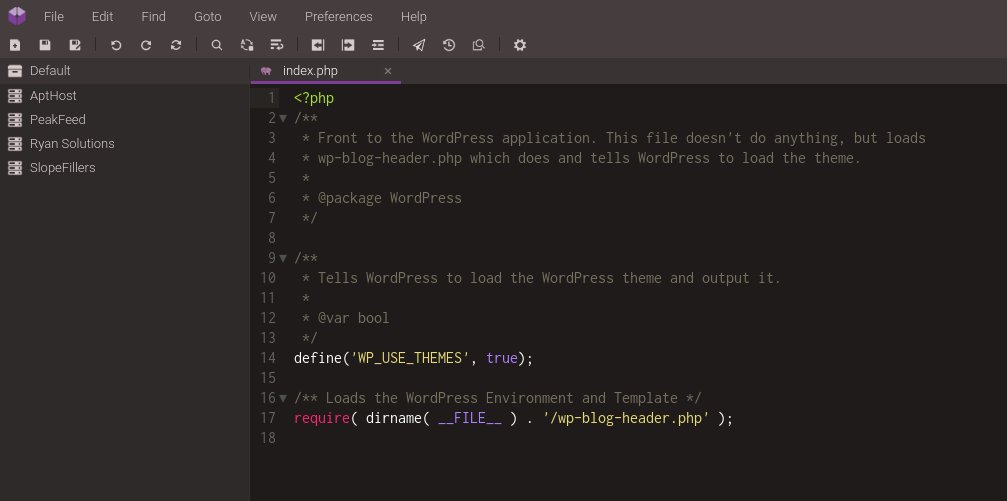The width and height of the screenshot is (1007, 501).
Task: Close the index.php tab
Action: click(x=388, y=71)
